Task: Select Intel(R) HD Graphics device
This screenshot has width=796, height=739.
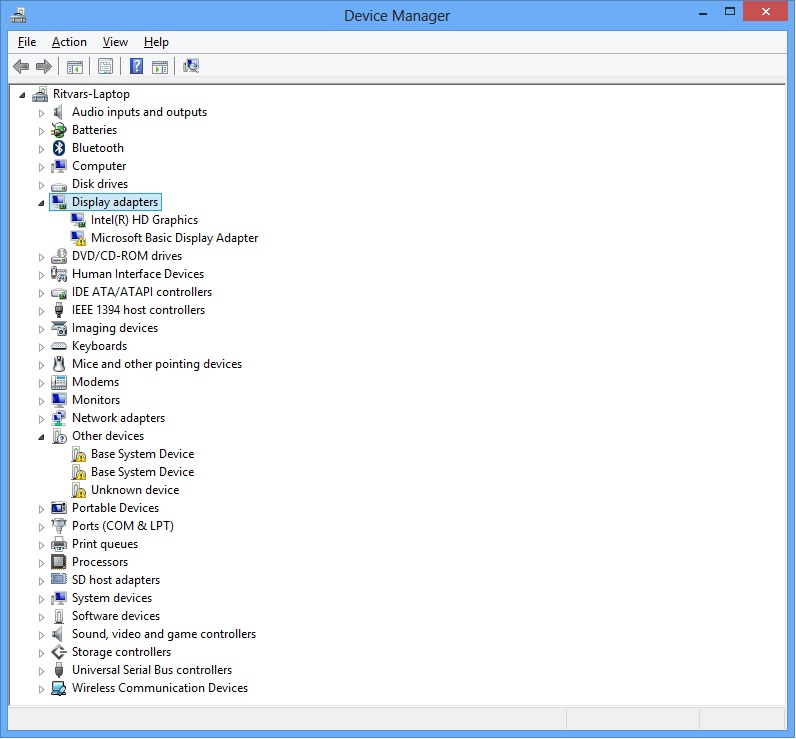Action: (144, 220)
